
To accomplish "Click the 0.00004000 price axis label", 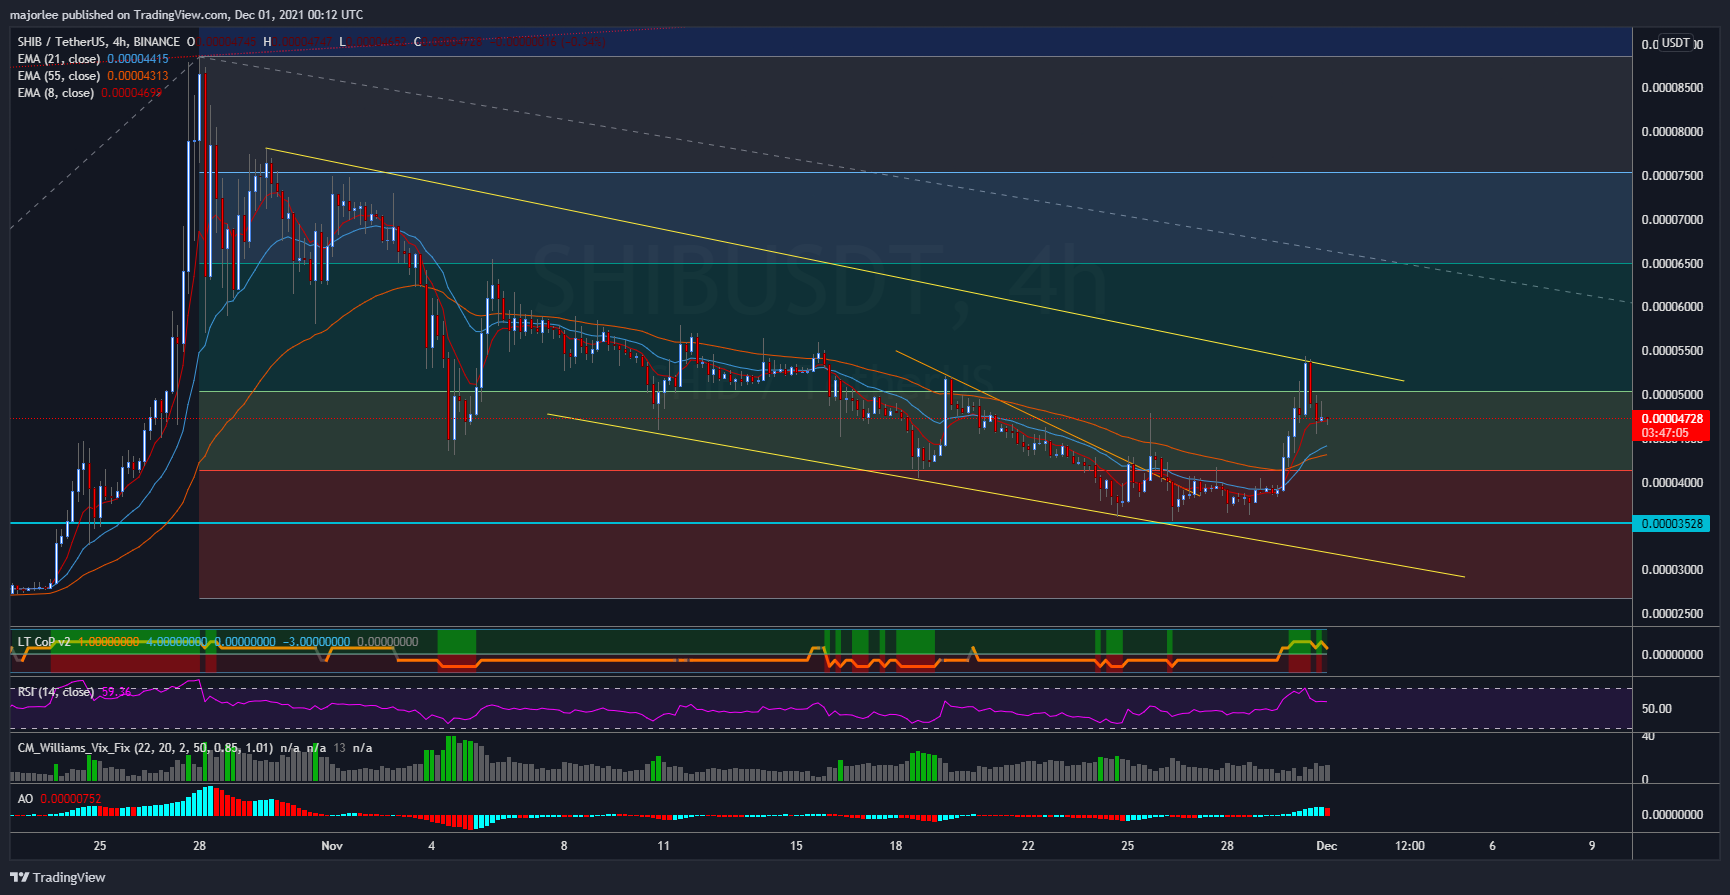I will (1672, 483).
